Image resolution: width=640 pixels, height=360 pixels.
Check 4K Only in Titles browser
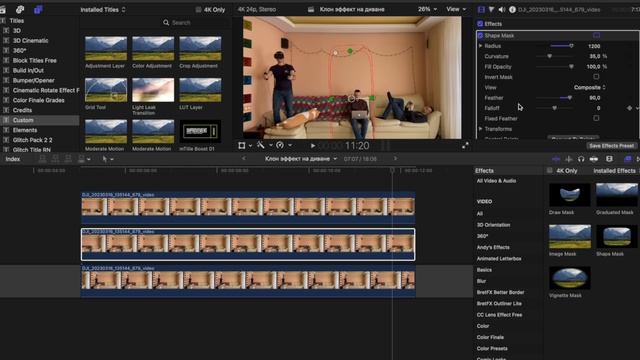[x=198, y=9]
